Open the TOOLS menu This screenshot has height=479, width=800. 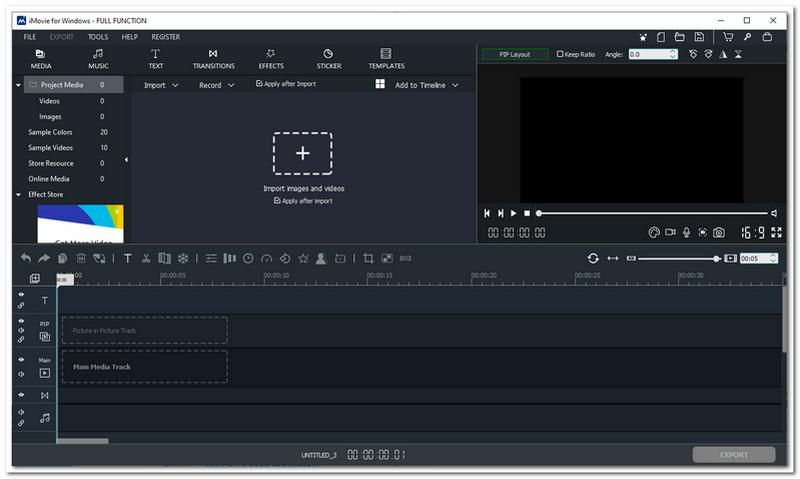coord(97,37)
